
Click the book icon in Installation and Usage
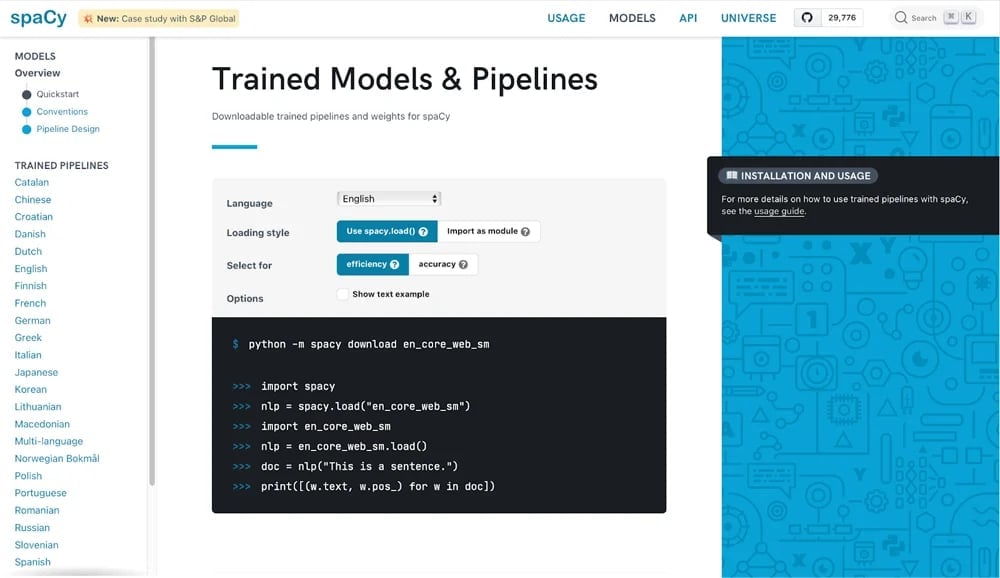732,175
